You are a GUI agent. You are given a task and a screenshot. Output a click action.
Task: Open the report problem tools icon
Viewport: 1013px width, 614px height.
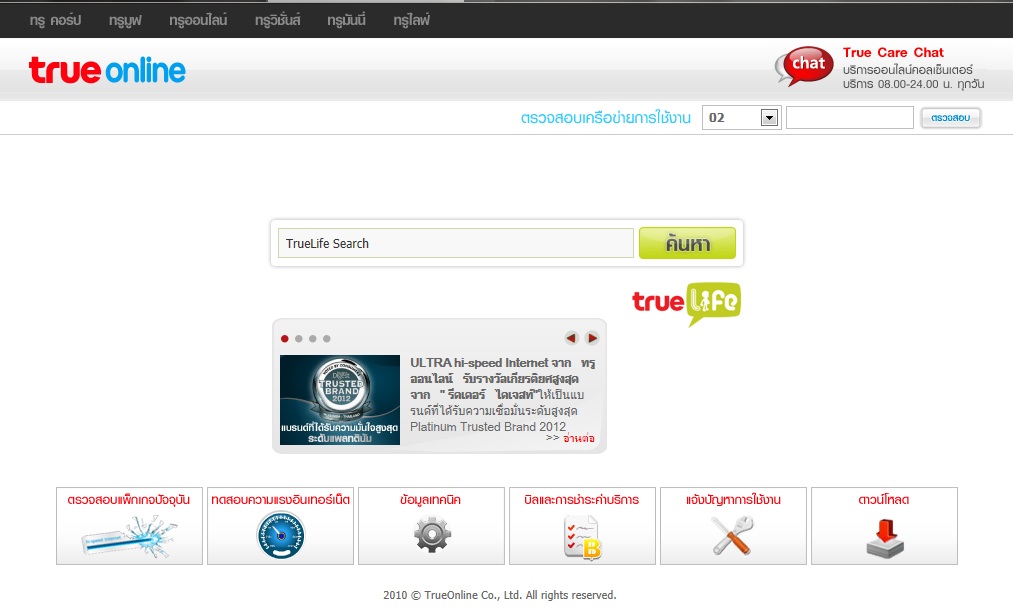733,535
